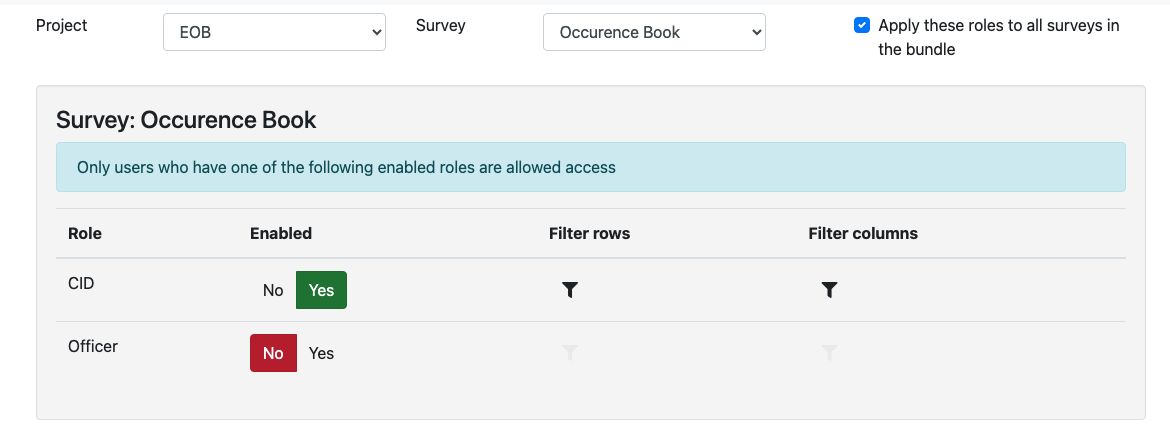Select No to disable the CID role
Image resolution: width=1170 pixels, height=437 pixels.
coord(273,290)
